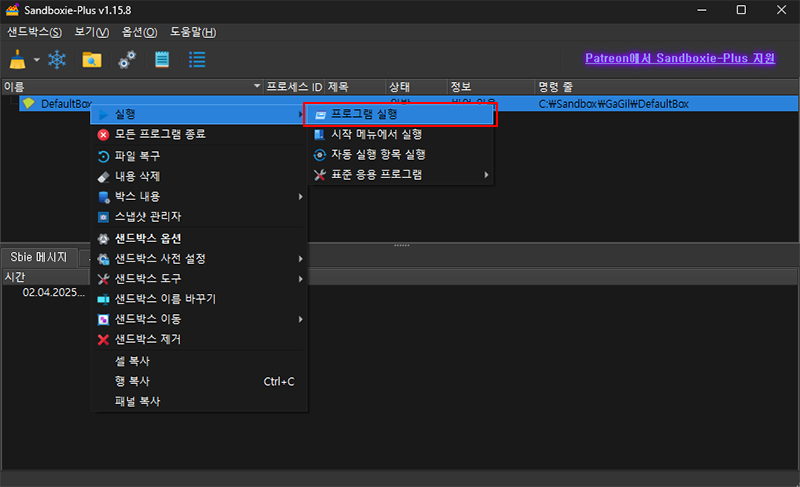Viewport: 800px width, 487px height.
Task: Choose 파일 복구 menu entry
Action: pyautogui.click(x=199, y=156)
